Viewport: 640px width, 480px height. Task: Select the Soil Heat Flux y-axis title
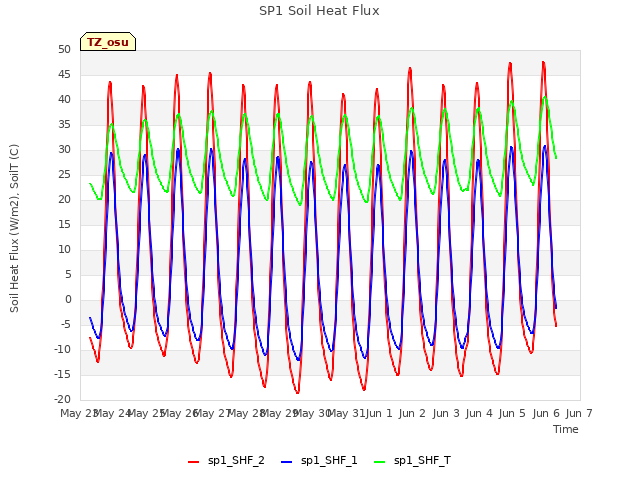click(x=14, y=228)
